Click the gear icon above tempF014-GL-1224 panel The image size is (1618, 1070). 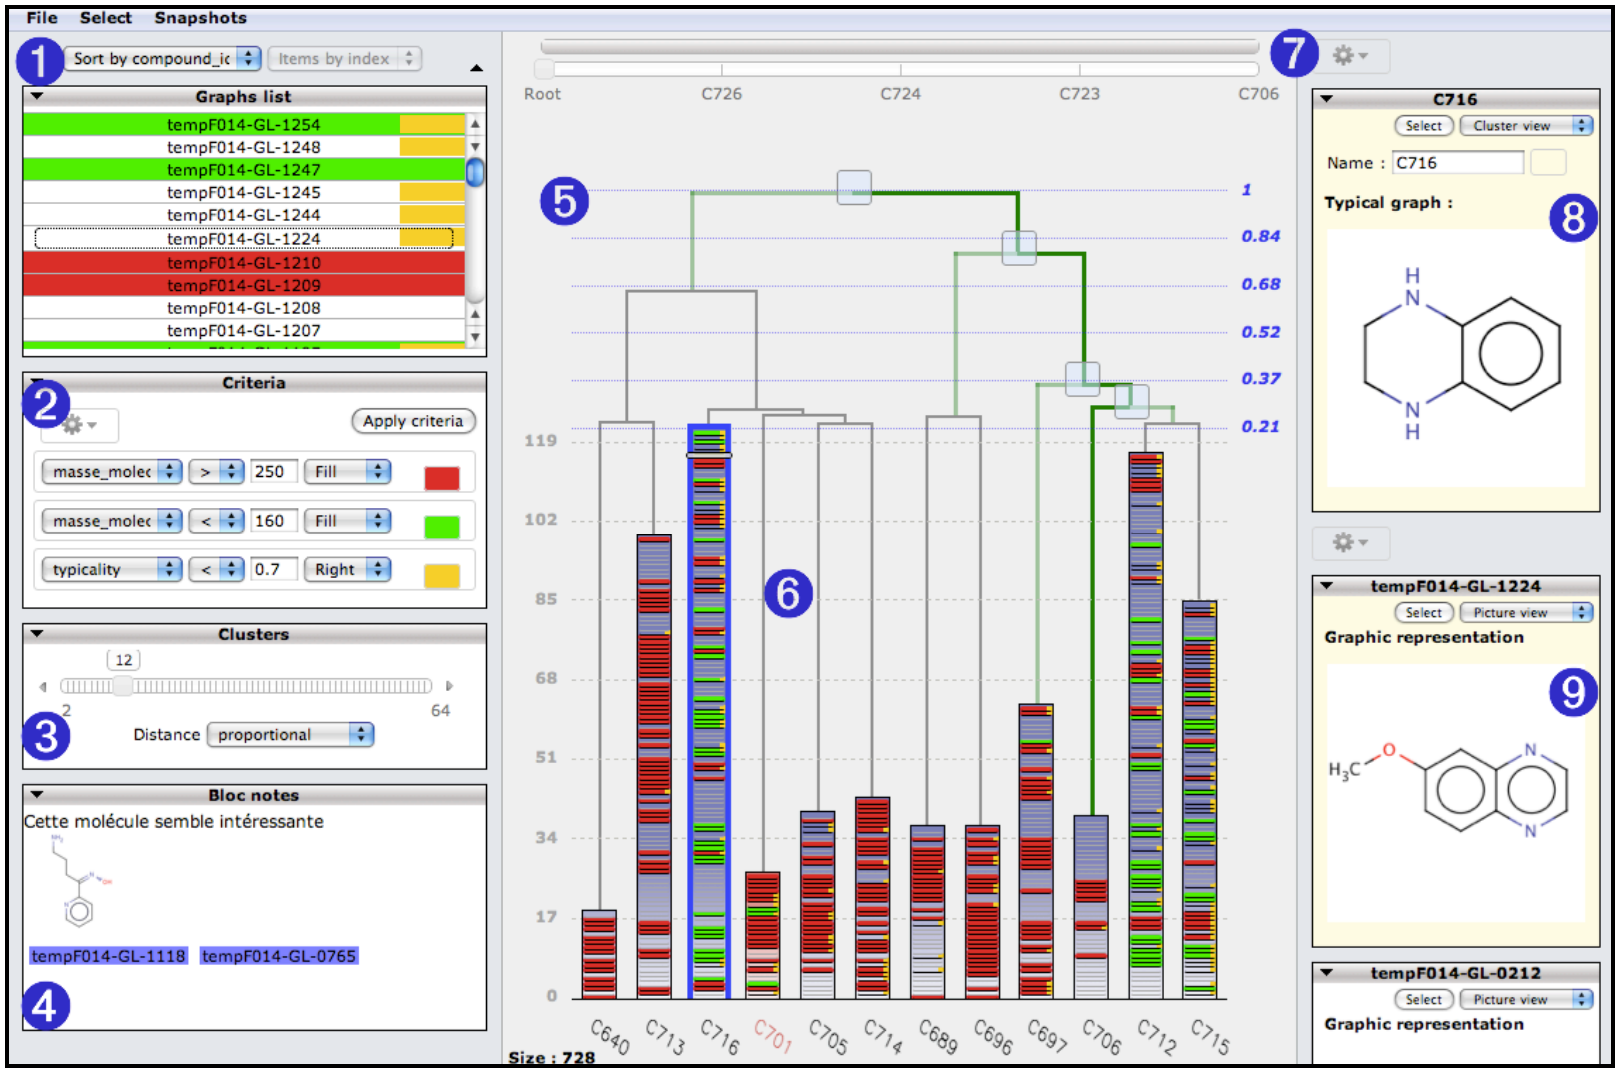pos(1349,543)
